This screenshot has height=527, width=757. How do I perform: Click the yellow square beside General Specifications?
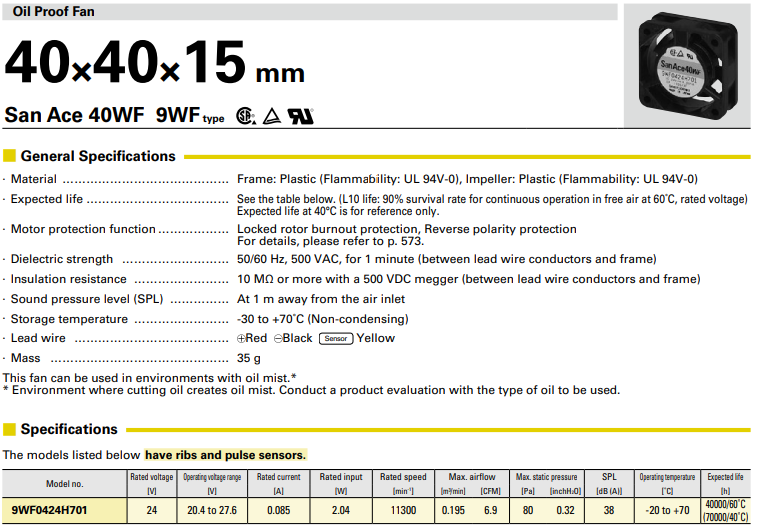coord(10,156)
